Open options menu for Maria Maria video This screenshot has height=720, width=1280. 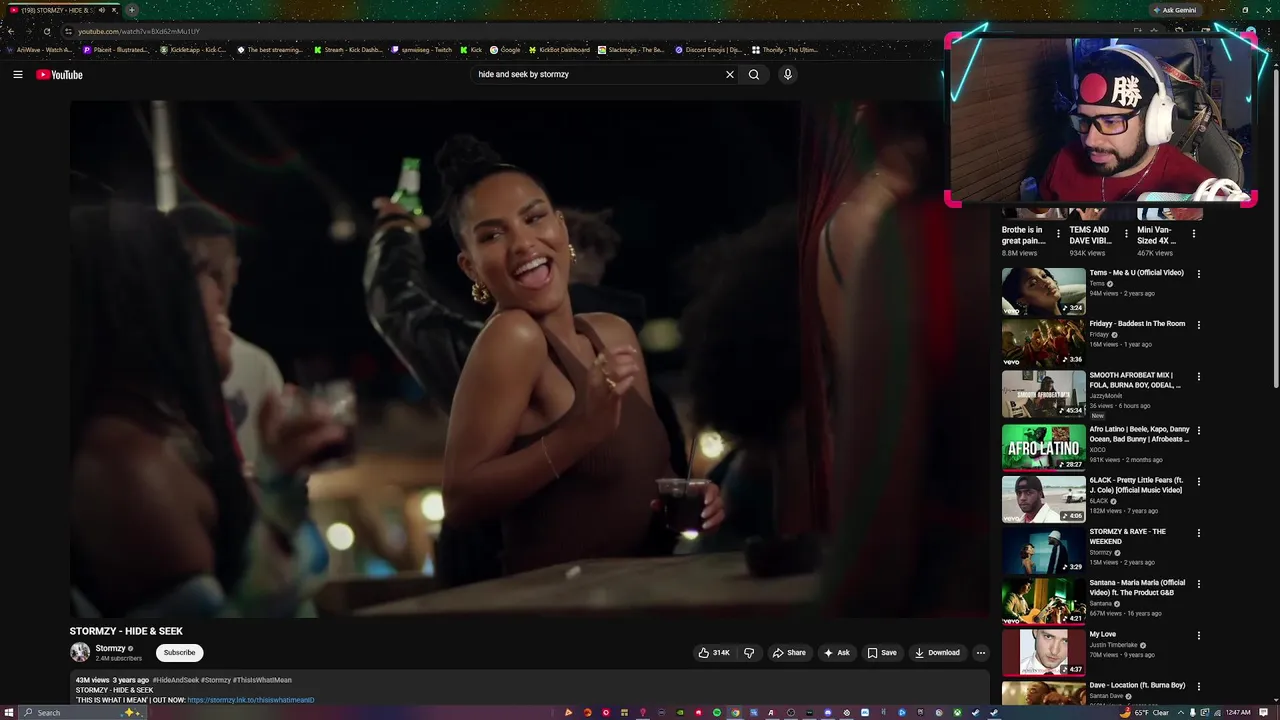(x=1199, y=584)
